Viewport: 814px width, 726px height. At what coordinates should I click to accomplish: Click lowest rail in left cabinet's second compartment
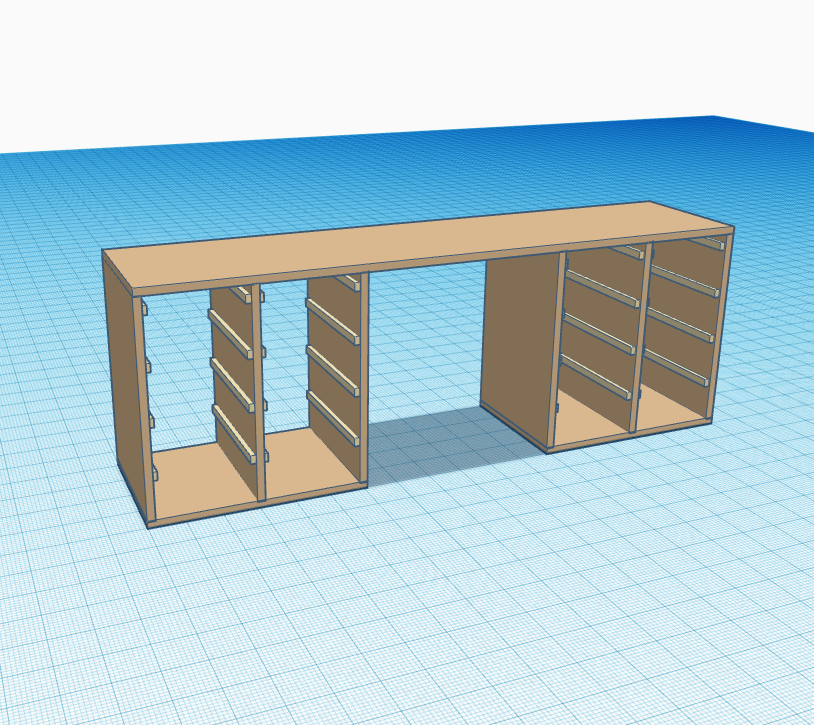[333, 419]
